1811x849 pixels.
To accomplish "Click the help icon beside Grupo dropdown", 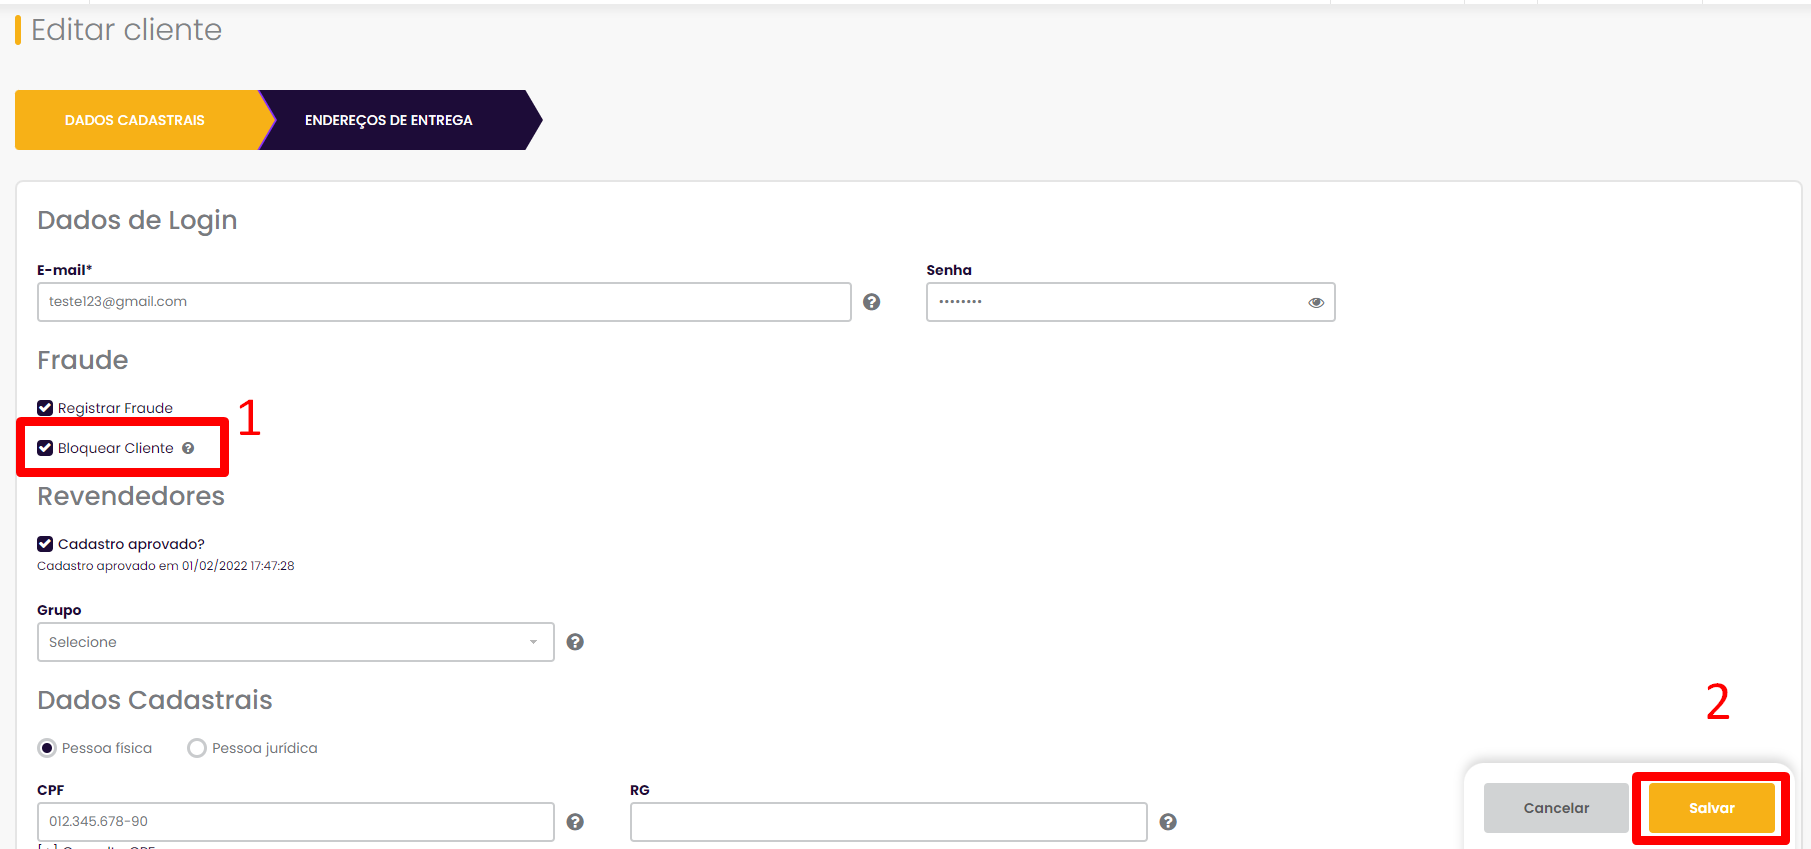I will [575, 642].
